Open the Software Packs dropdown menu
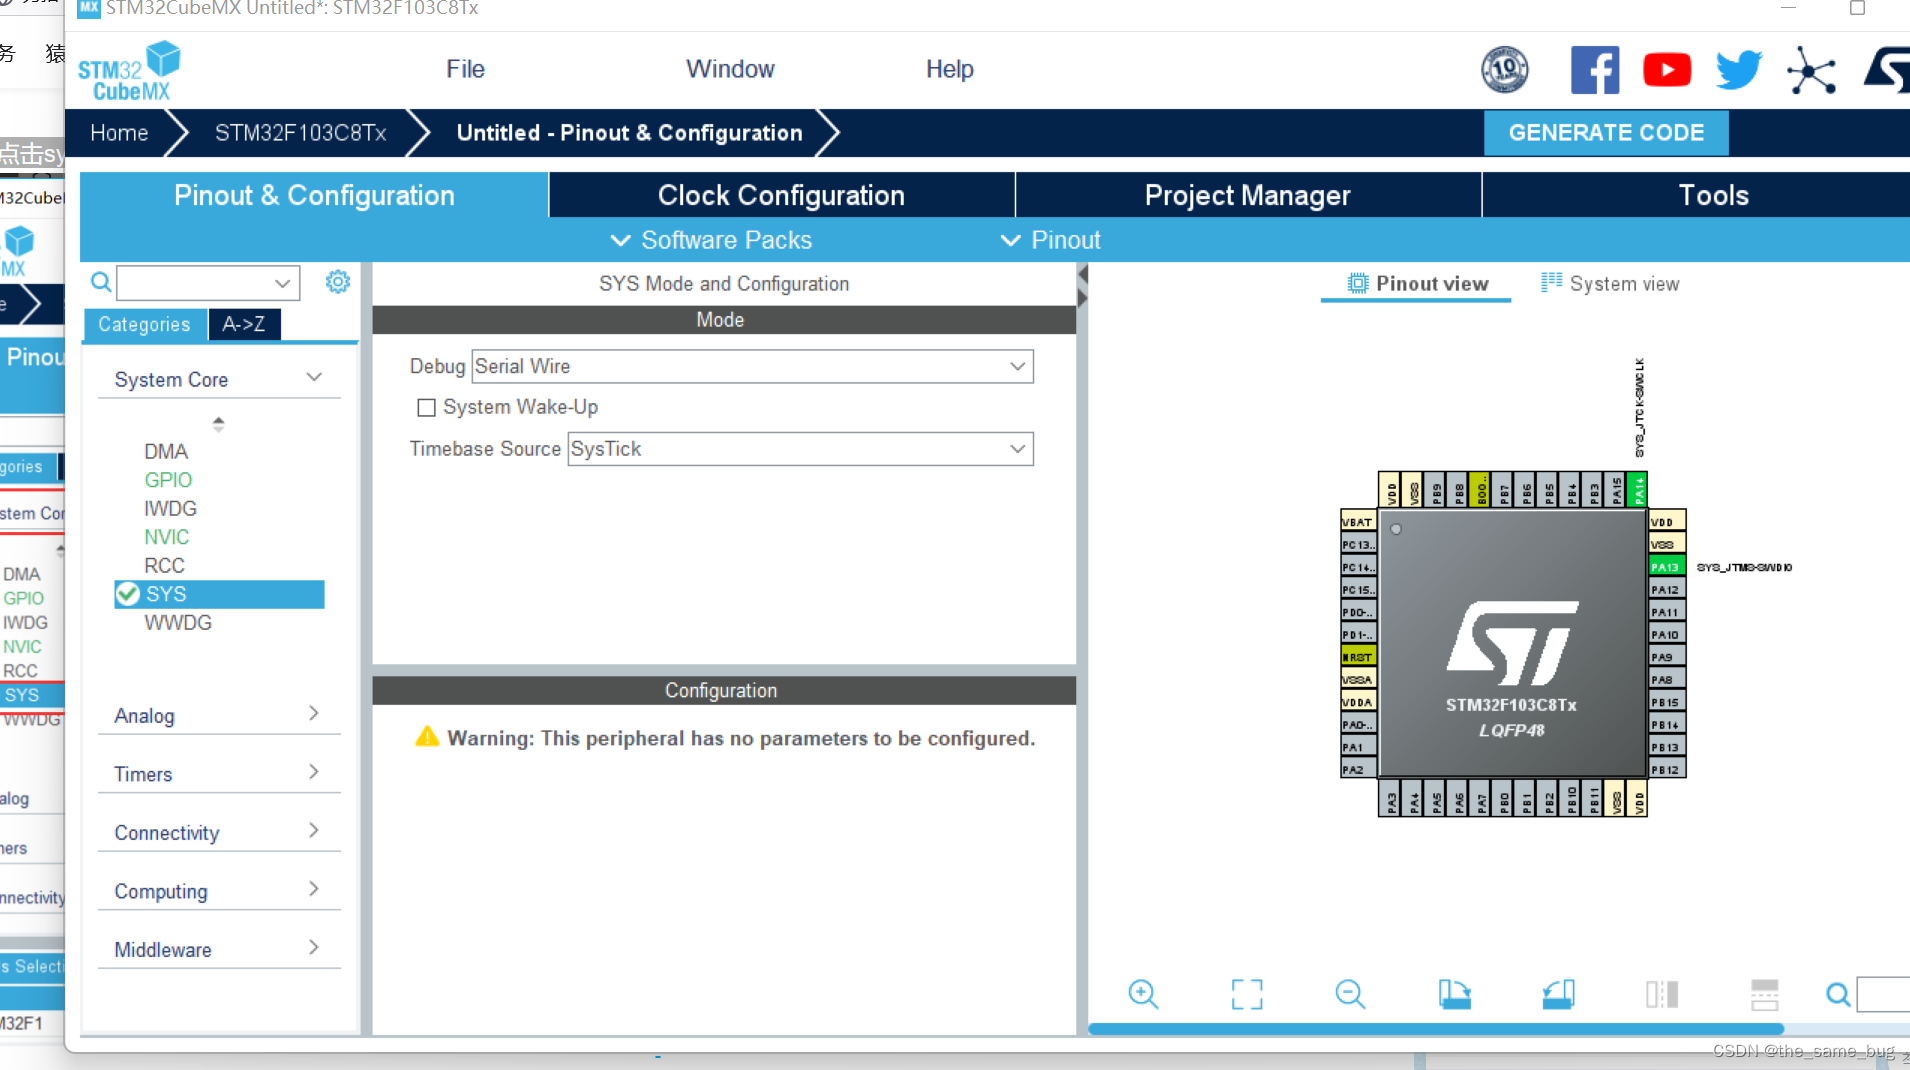 [711, 240]
